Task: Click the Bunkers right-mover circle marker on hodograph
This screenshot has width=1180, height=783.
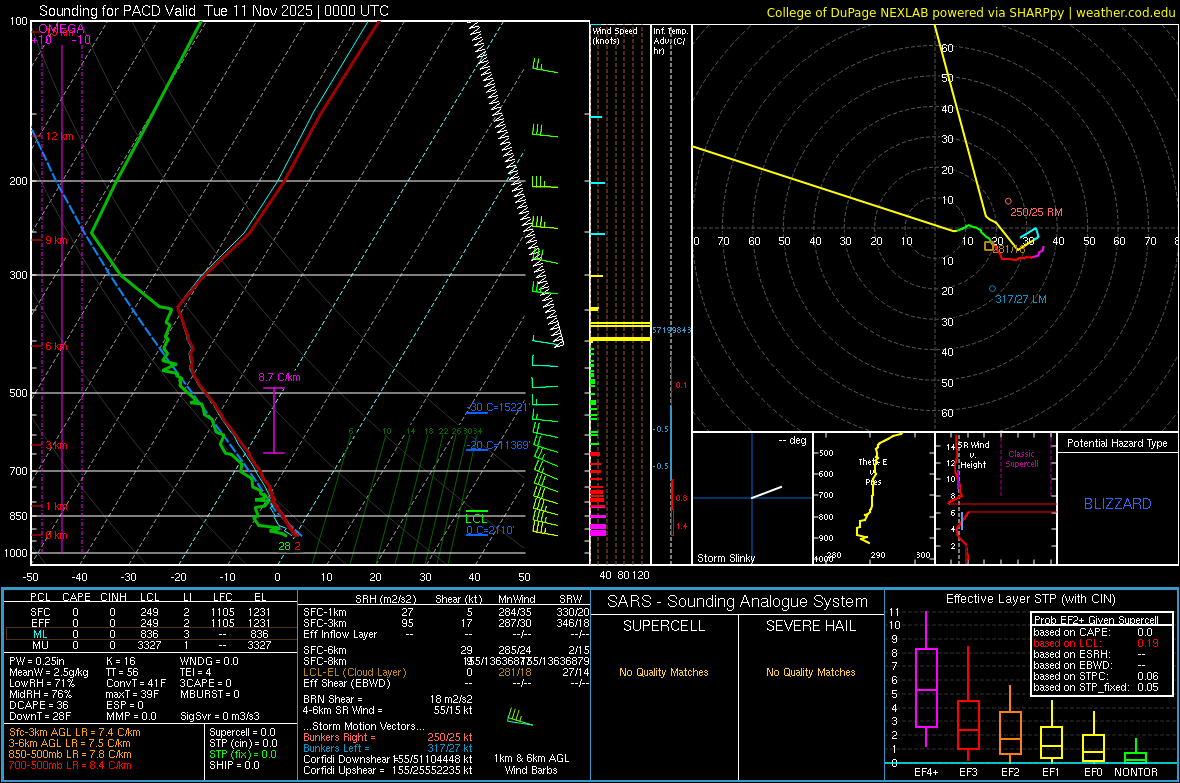Action: 1008,201
